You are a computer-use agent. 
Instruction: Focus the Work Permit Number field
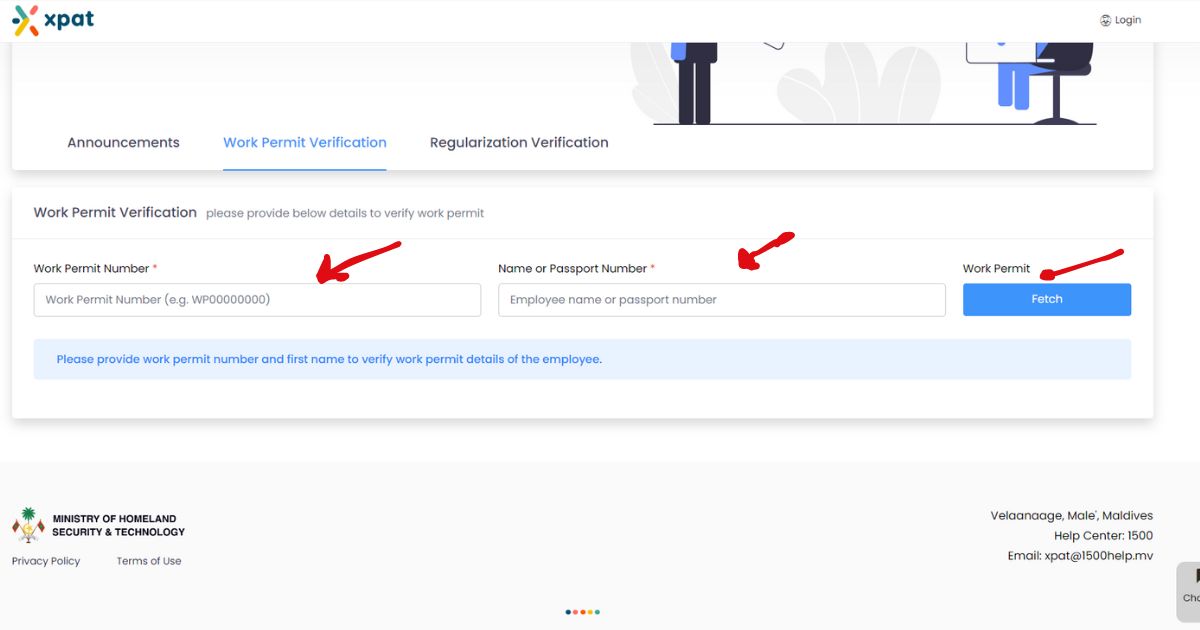[x=257, y=300]
